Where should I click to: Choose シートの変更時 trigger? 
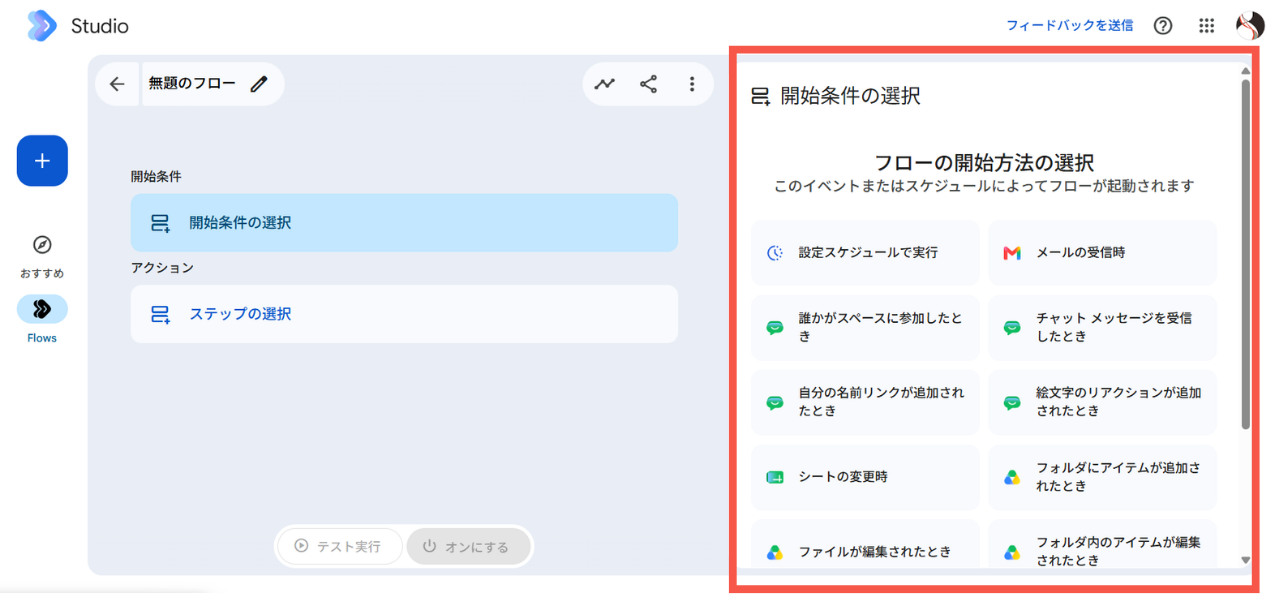865,477
